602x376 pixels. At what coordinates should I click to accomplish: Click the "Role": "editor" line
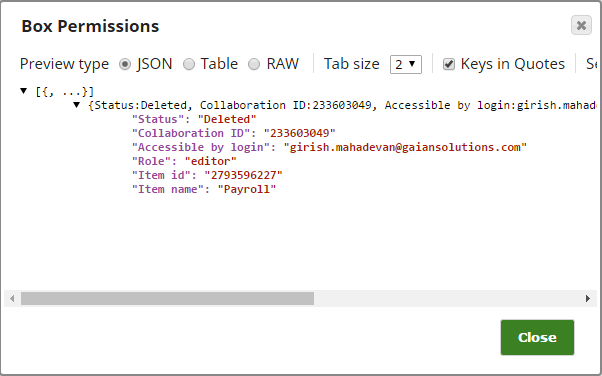pos(184,161)
